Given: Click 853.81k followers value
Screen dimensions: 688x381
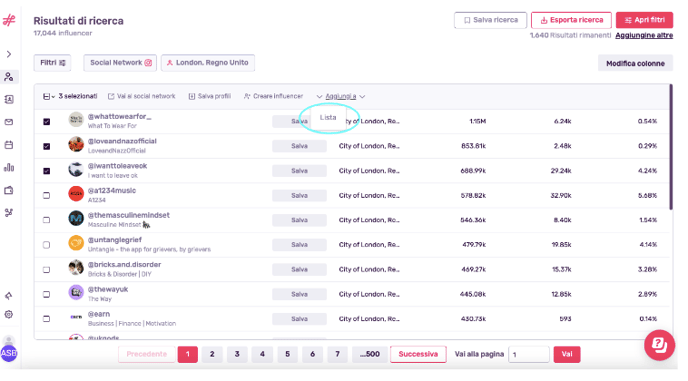Looking at the screenshot, I should click(473, 146).
